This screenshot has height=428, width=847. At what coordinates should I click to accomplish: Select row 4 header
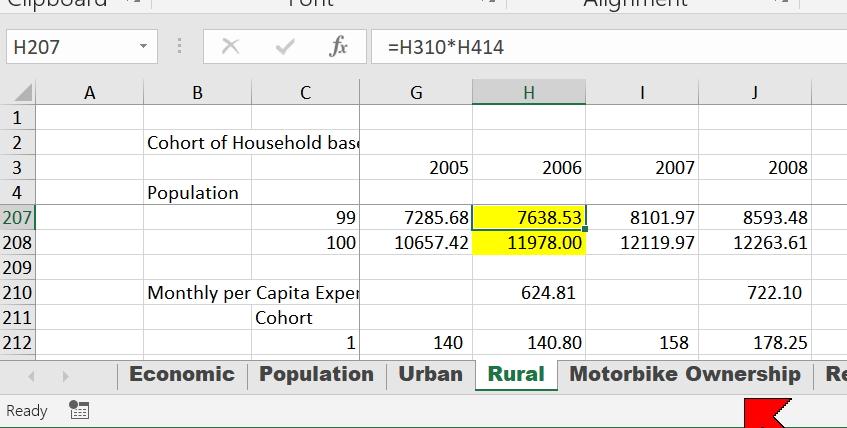tap(17, 192)
